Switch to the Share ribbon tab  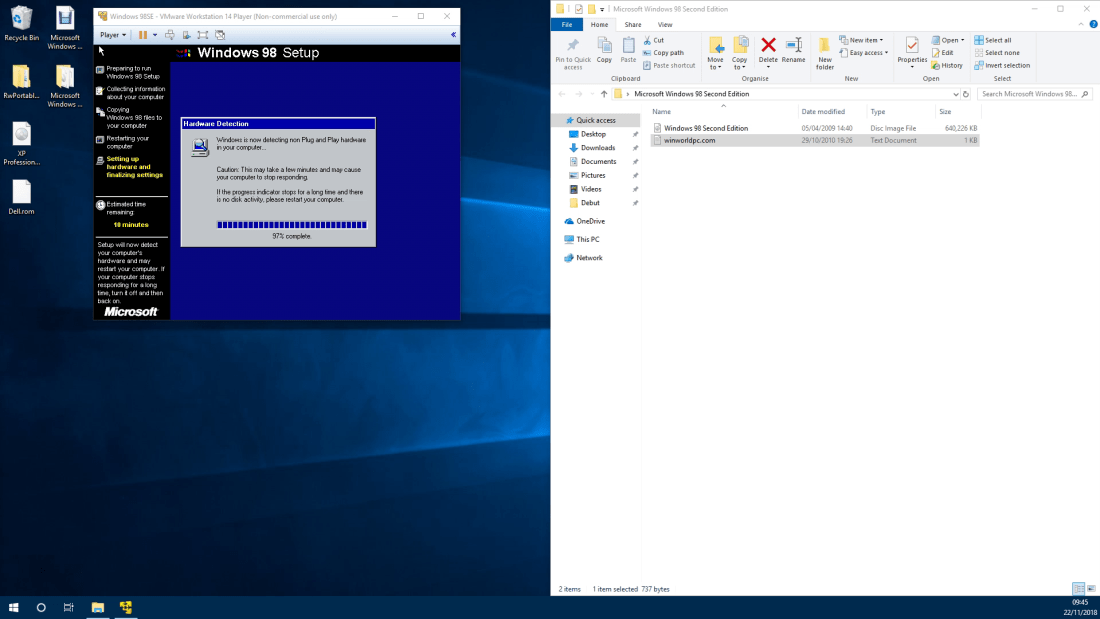click(x=633, y=25)
